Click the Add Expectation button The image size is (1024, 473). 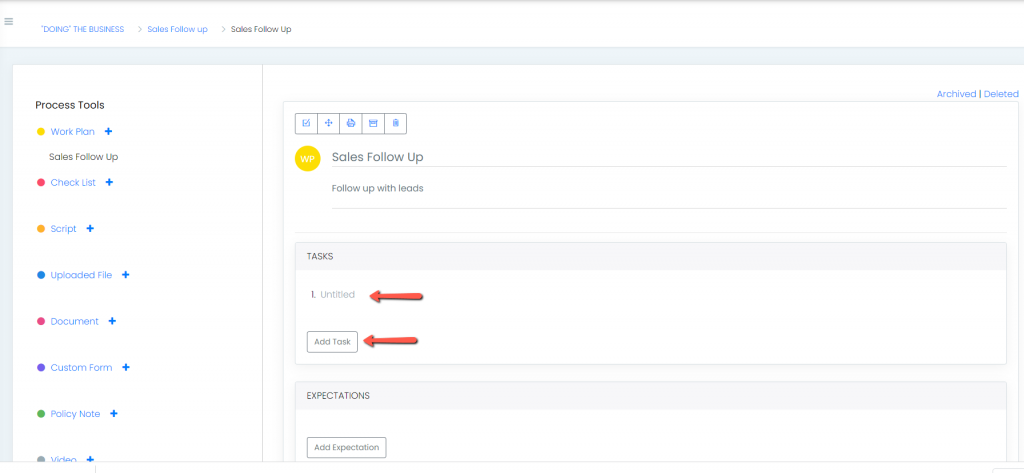(x=347, y=448)
